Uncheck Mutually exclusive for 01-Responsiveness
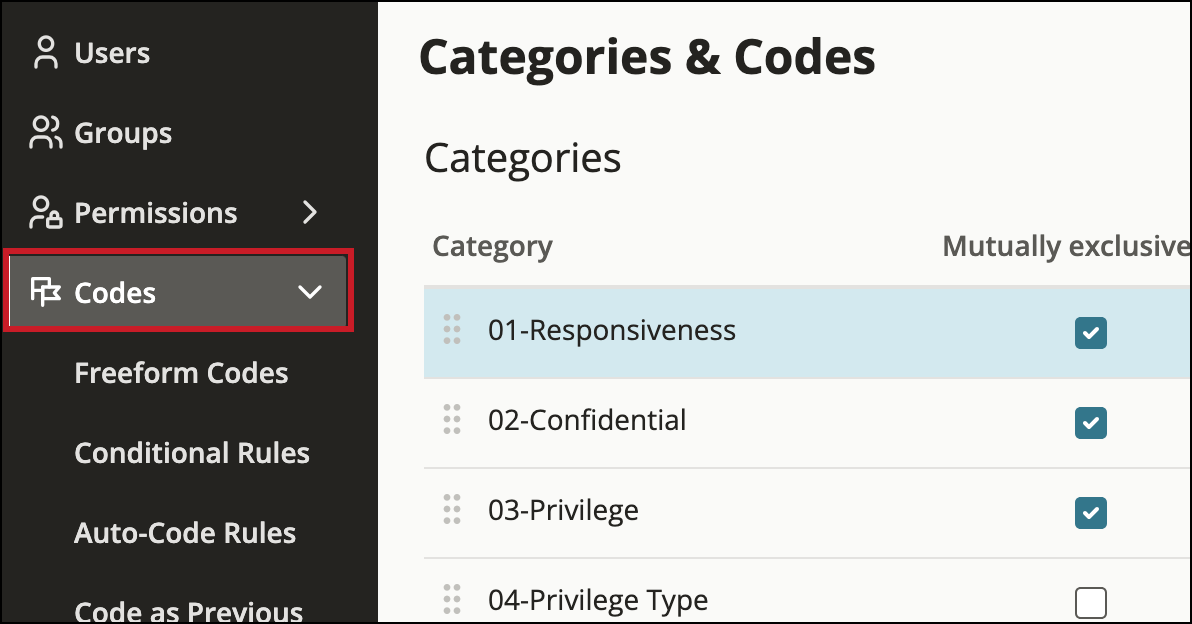Image resolution: width=1192 pixels, height=624 pixels. [1090, 333]
